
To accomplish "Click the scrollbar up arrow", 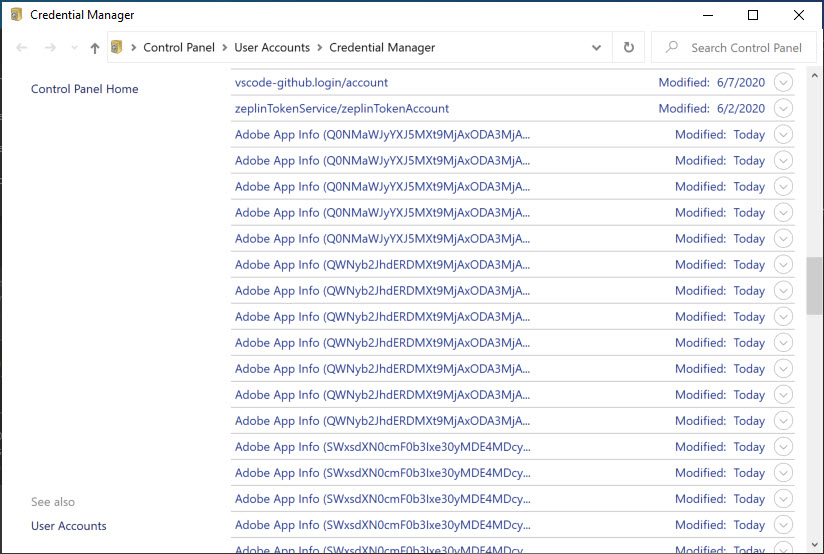I will coord(814,76).
